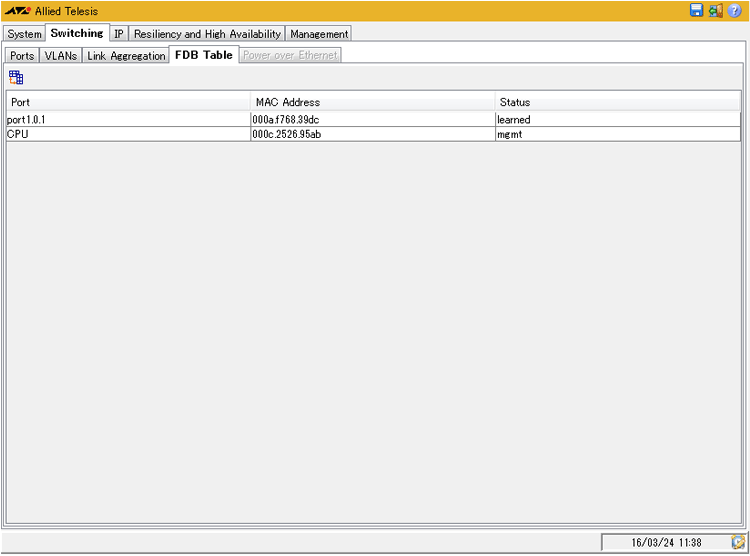Sort by the Port column header
Image resolution: width=750 pixels, height=556 pixels.
[x=128, y=102]
